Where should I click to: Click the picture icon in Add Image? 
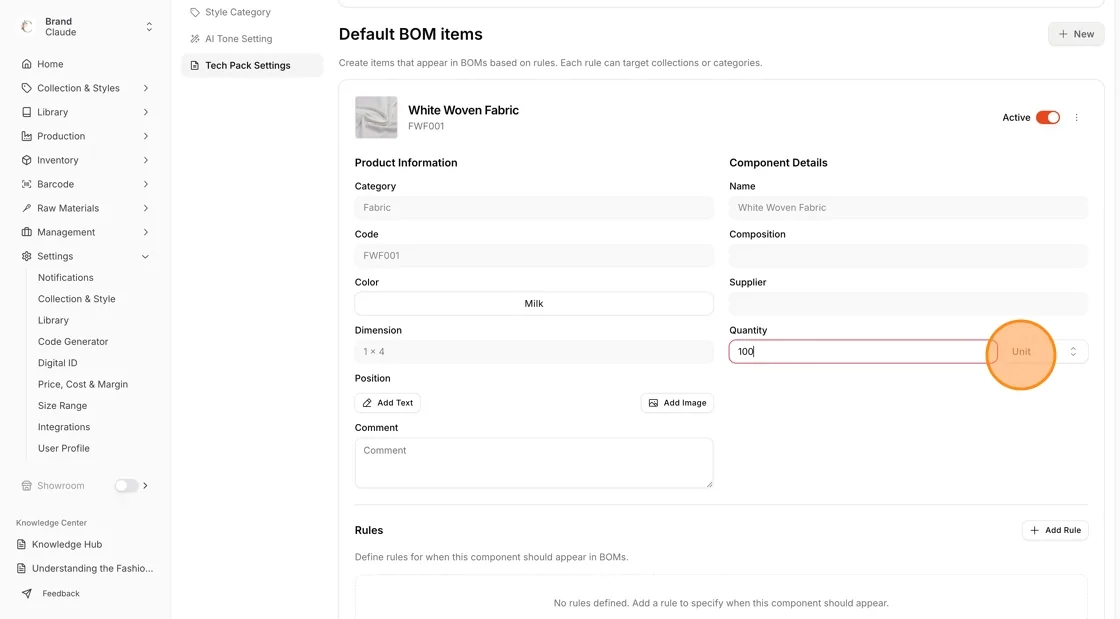pyautogui.click(x=653, y=403)
